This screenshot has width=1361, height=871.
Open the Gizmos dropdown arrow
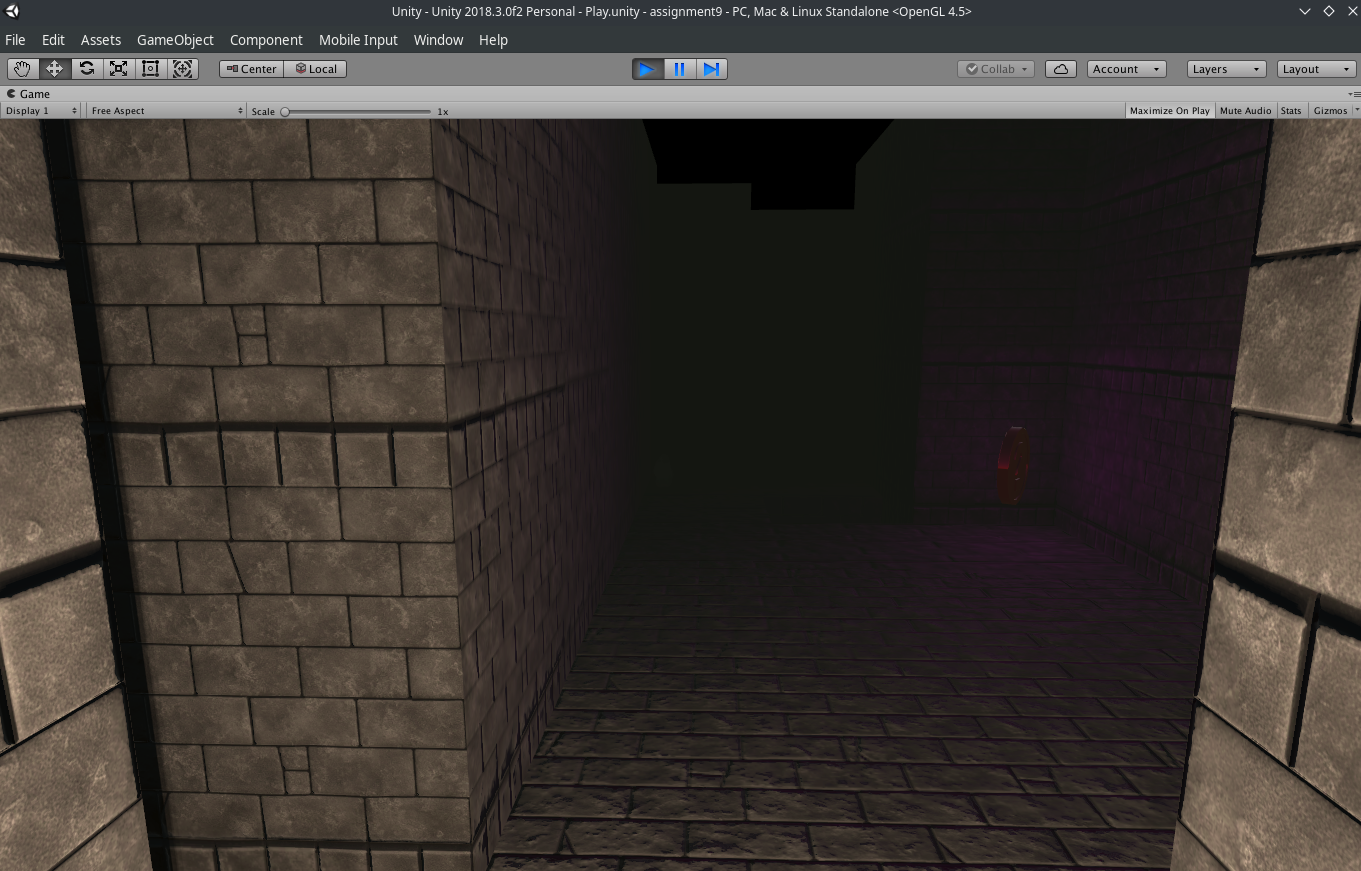[1356, 111]
